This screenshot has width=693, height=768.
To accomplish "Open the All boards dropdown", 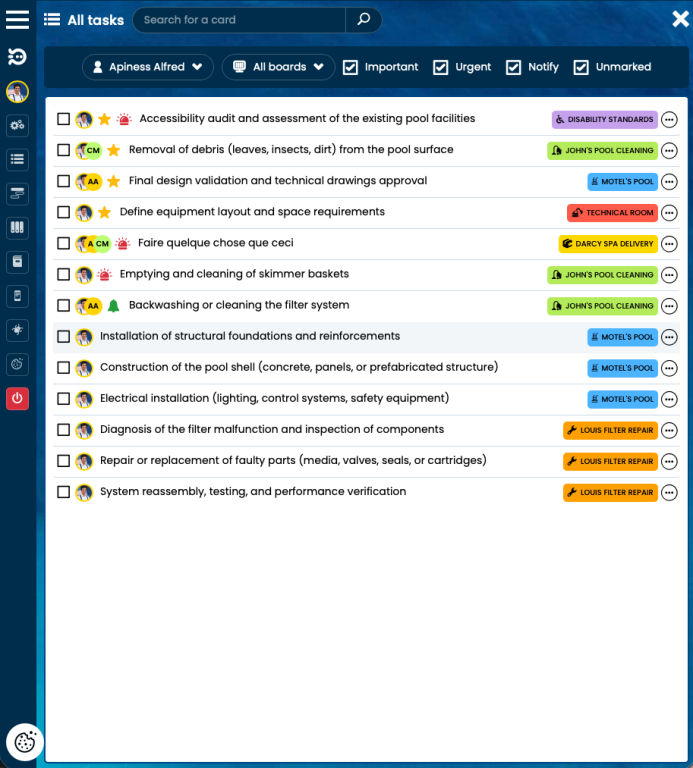I will click(278, 67).
